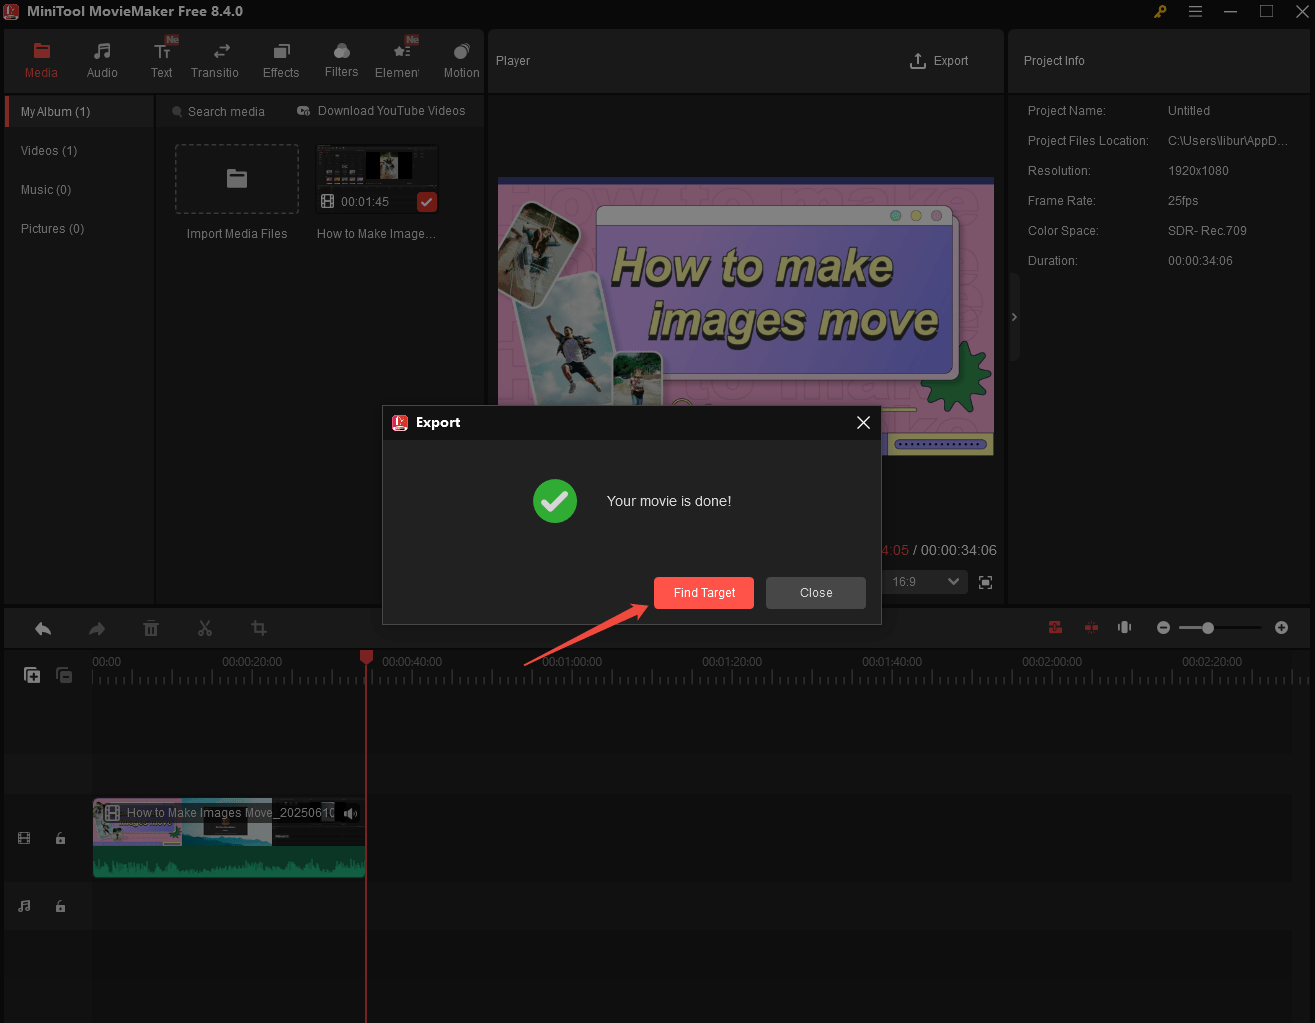1315x1023 pixels.
Task: Open the 16:9 aspect ratio dropdown
Action: [924, 581]
